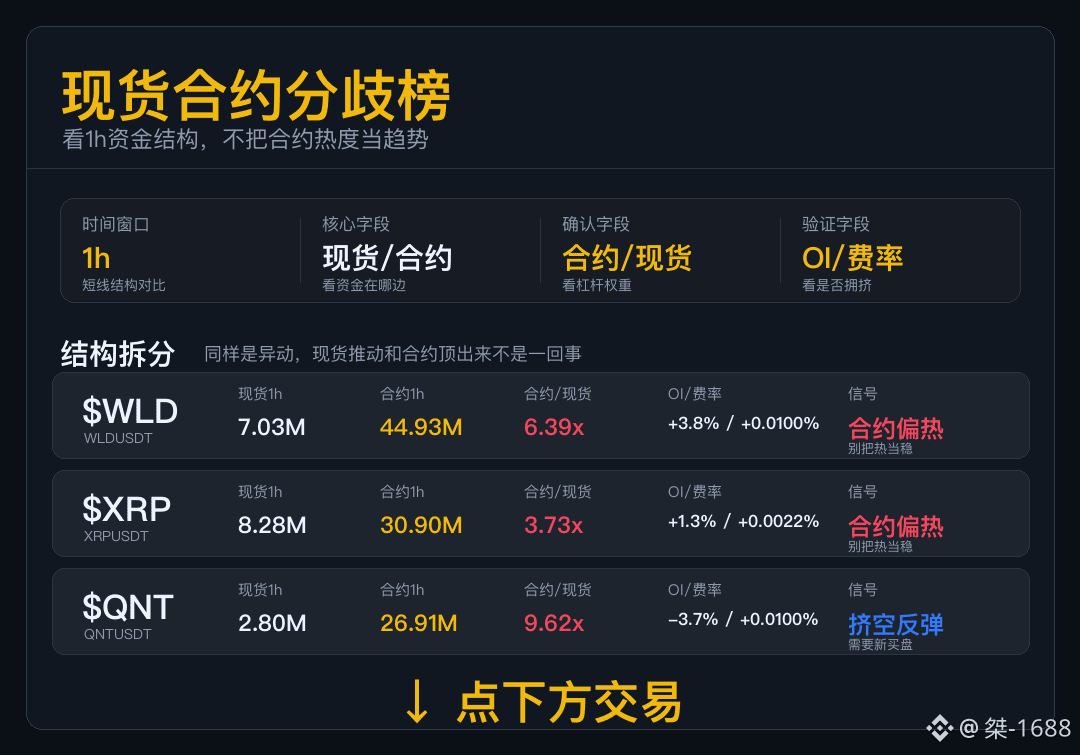
Task: Click the 点下方交易 call-to-action text
Action: (569, 702)
